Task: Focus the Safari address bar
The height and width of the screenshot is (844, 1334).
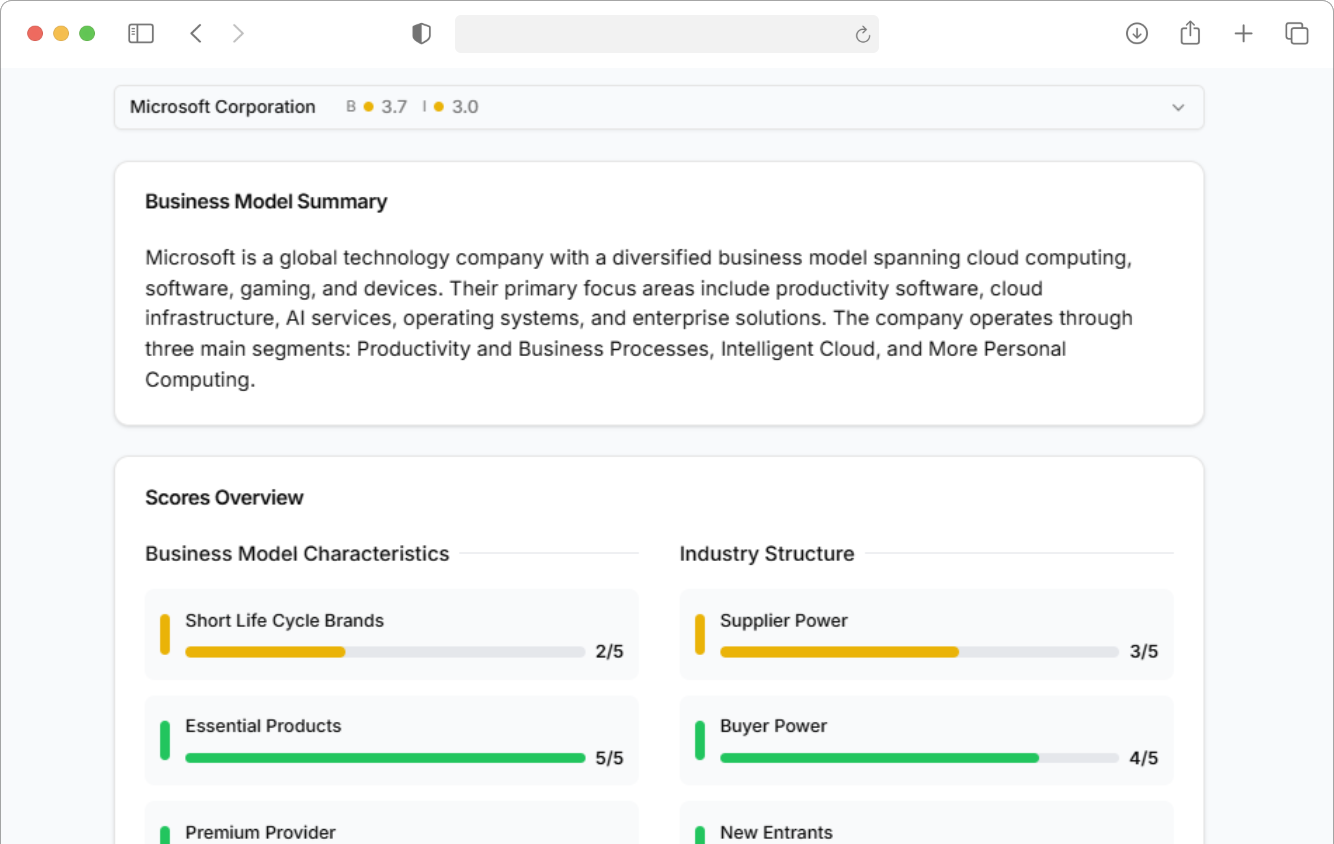Action: pyautogui.click(x=666, y=34)
